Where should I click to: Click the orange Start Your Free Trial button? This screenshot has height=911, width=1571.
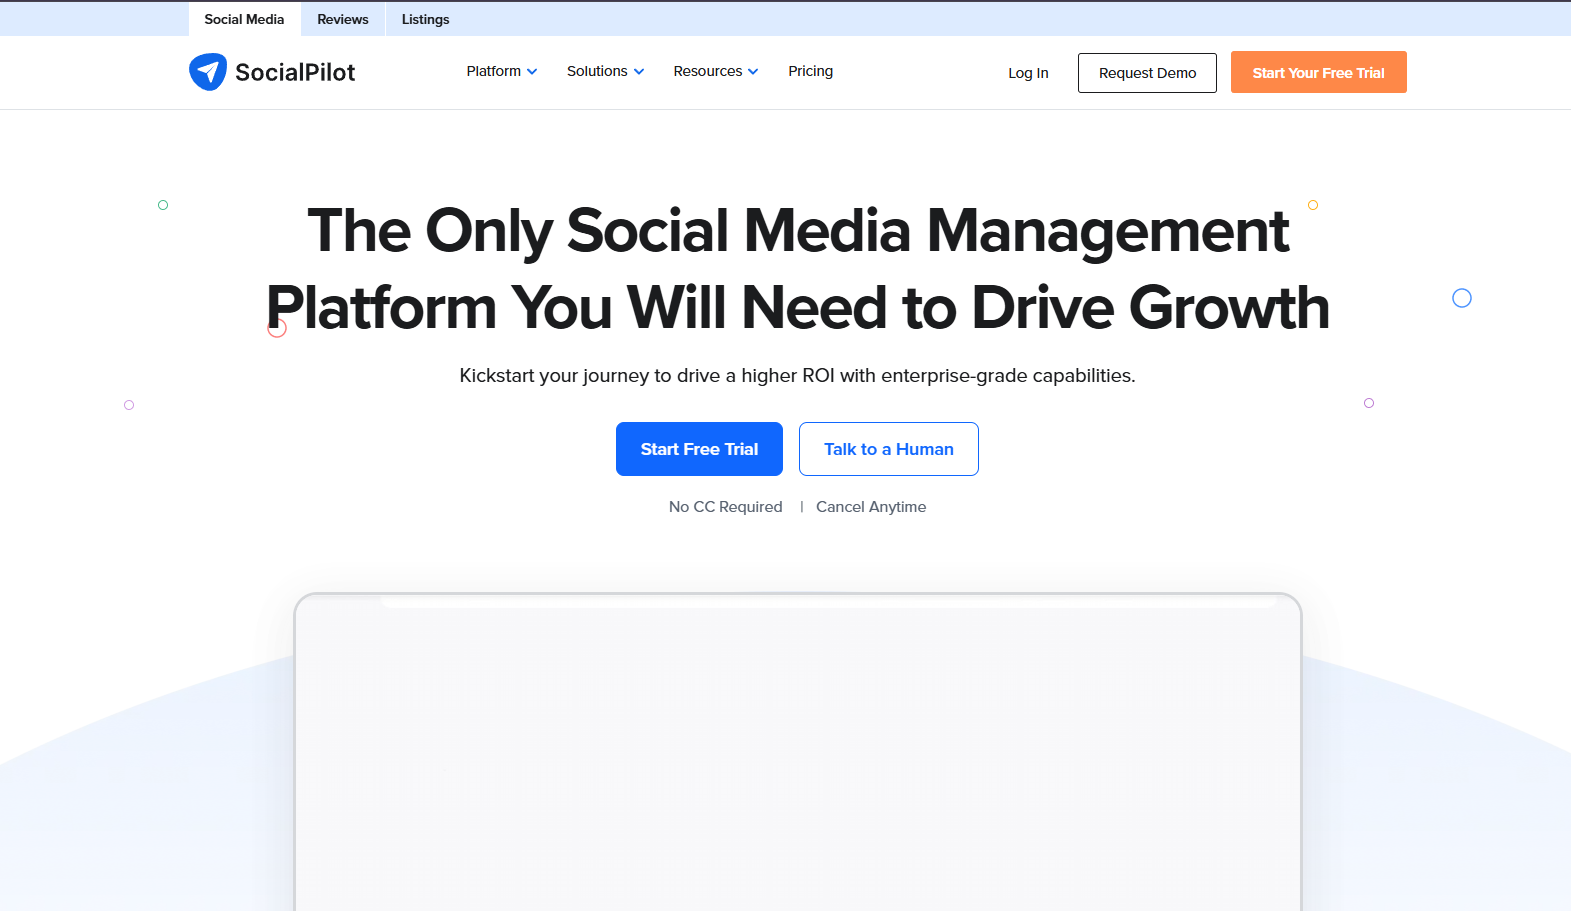pos(1318,72)
